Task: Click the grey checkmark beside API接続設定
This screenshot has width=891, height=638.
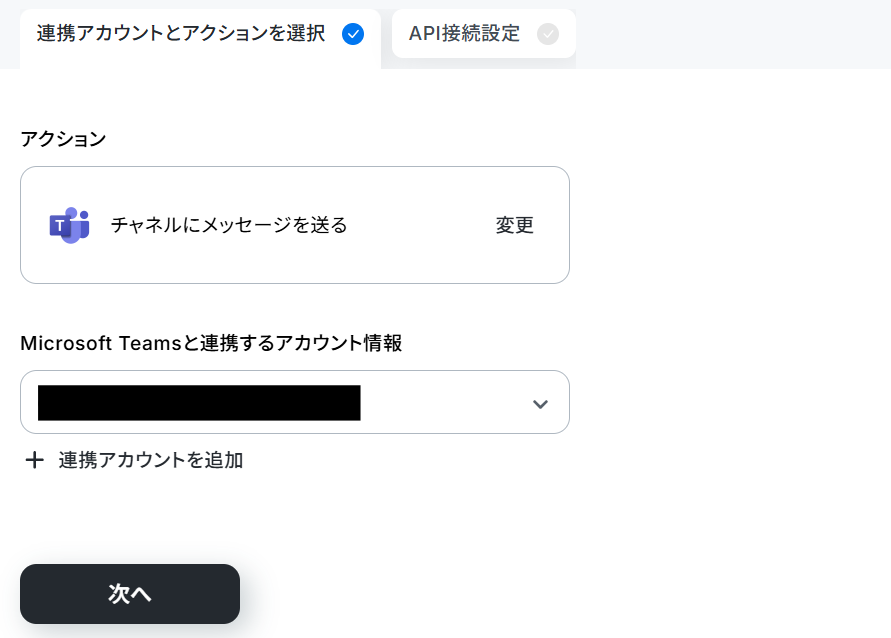Action: [x=548, y=34]
